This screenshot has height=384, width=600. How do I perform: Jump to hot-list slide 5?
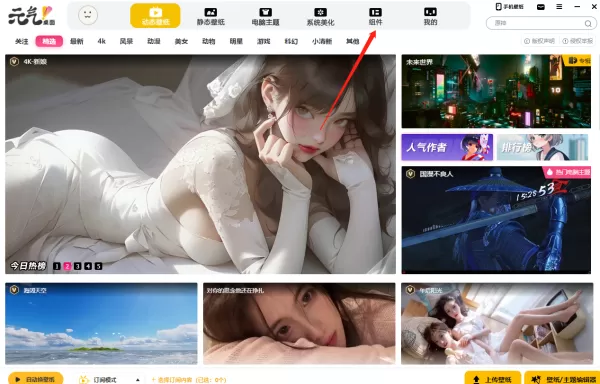click(x=98, y=266)
